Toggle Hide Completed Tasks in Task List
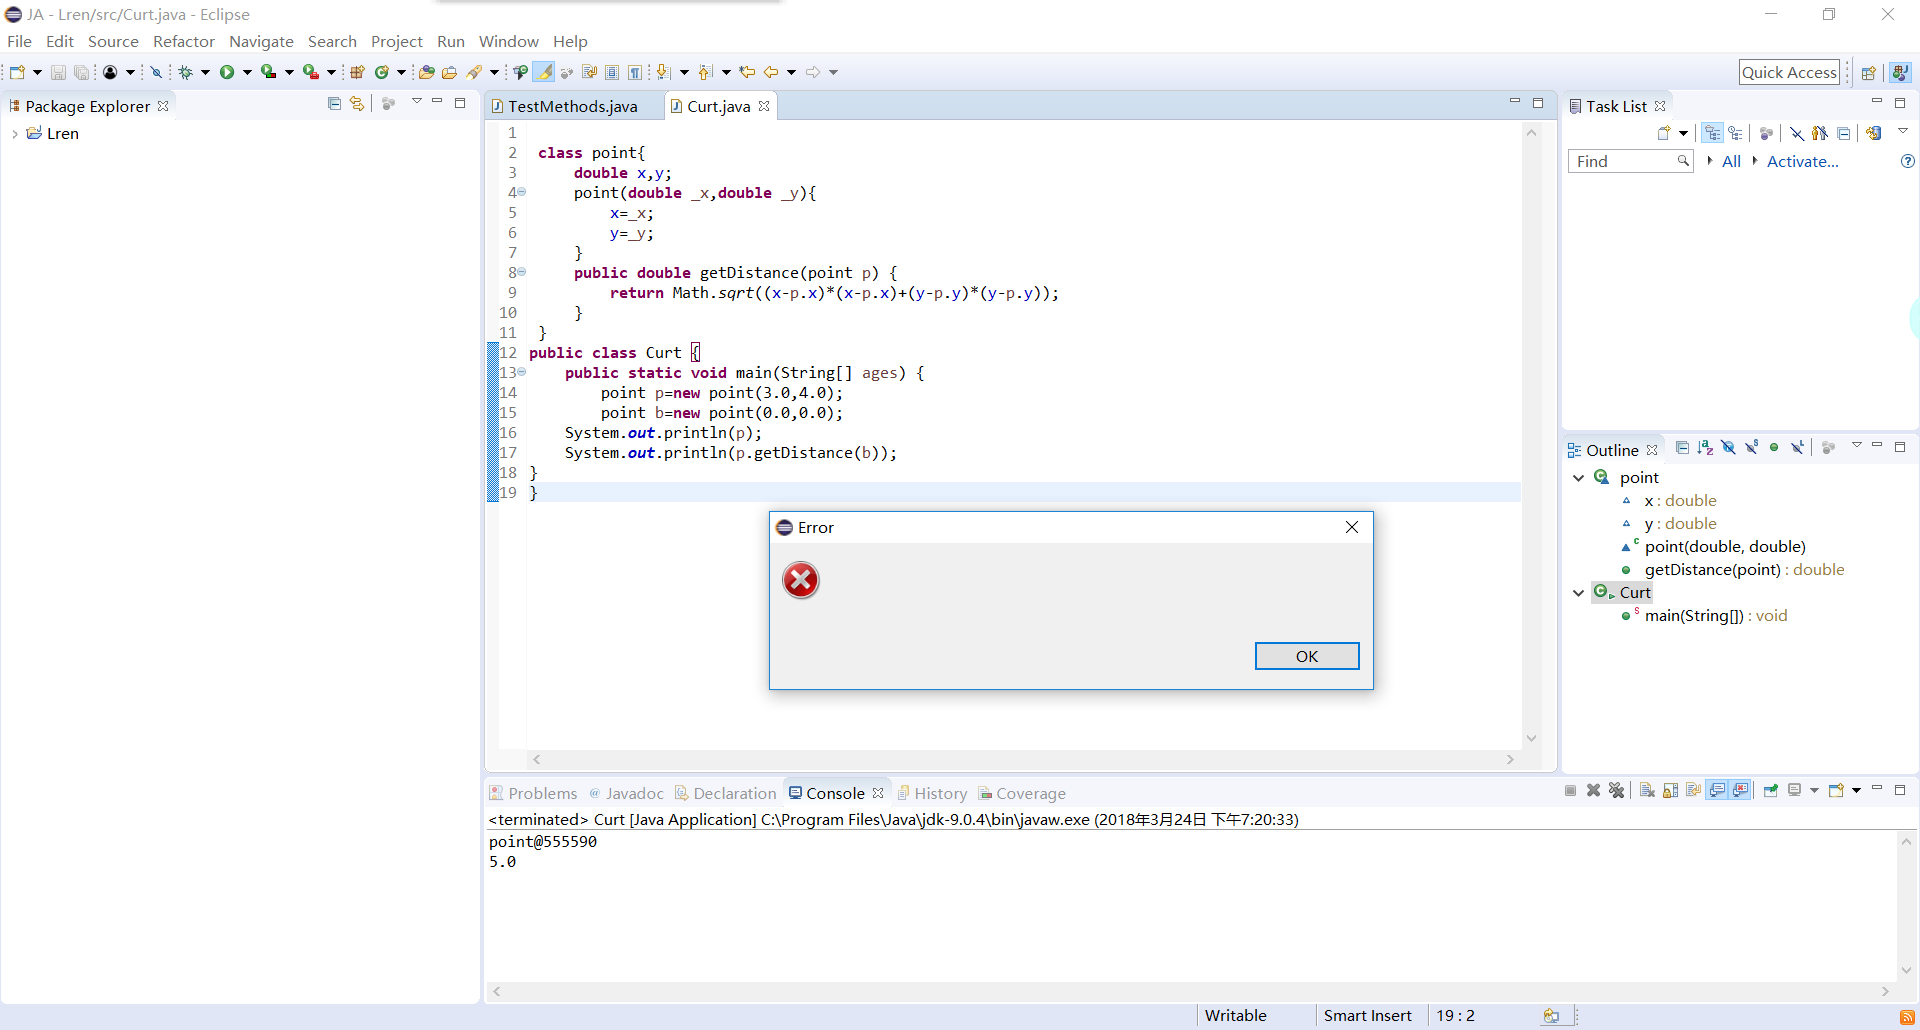This screenshot has height=1030, width=1920. [x=1797, y=133]
